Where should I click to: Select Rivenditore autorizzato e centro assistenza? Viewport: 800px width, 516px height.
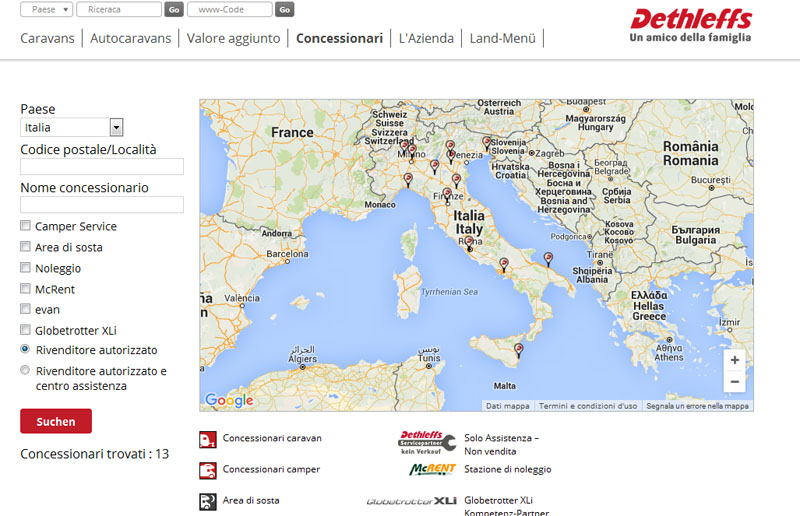pos(26,371)
